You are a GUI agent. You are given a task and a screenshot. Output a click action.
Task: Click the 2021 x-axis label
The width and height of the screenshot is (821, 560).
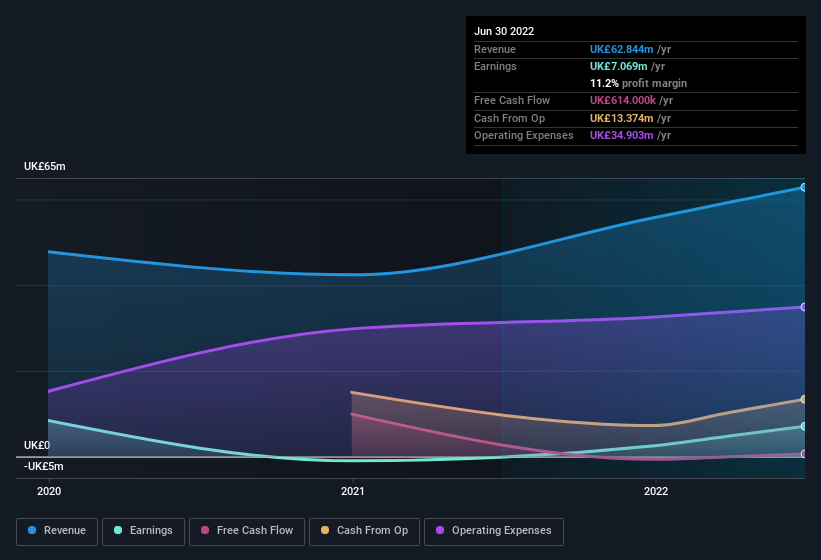[352, 491]
